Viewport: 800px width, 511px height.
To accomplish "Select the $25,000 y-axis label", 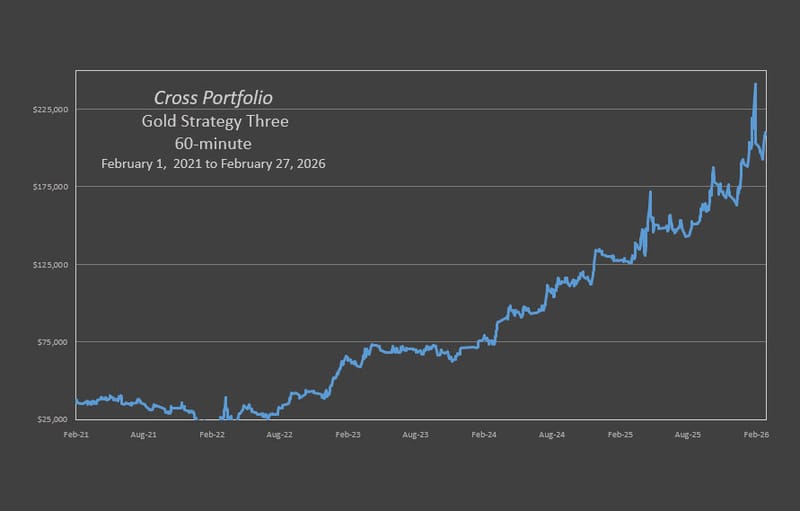I will pyautogui.click(x=51, y=420).
